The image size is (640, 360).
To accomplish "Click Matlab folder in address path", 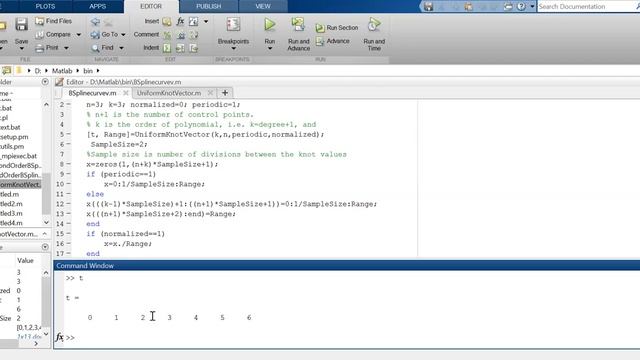I will 62,71.
